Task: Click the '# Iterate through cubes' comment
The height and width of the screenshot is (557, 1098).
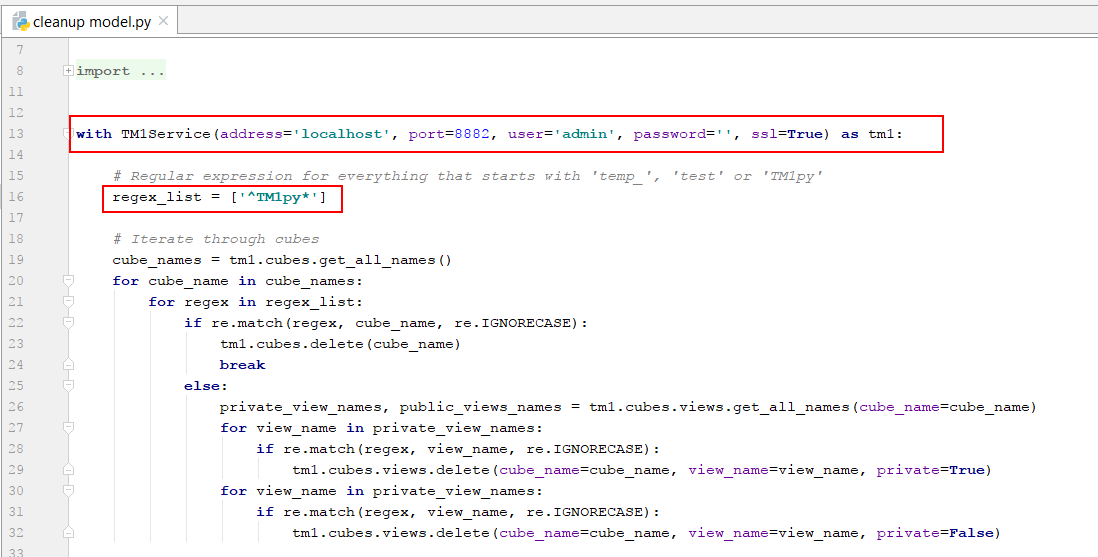Action: pos(216,239)
